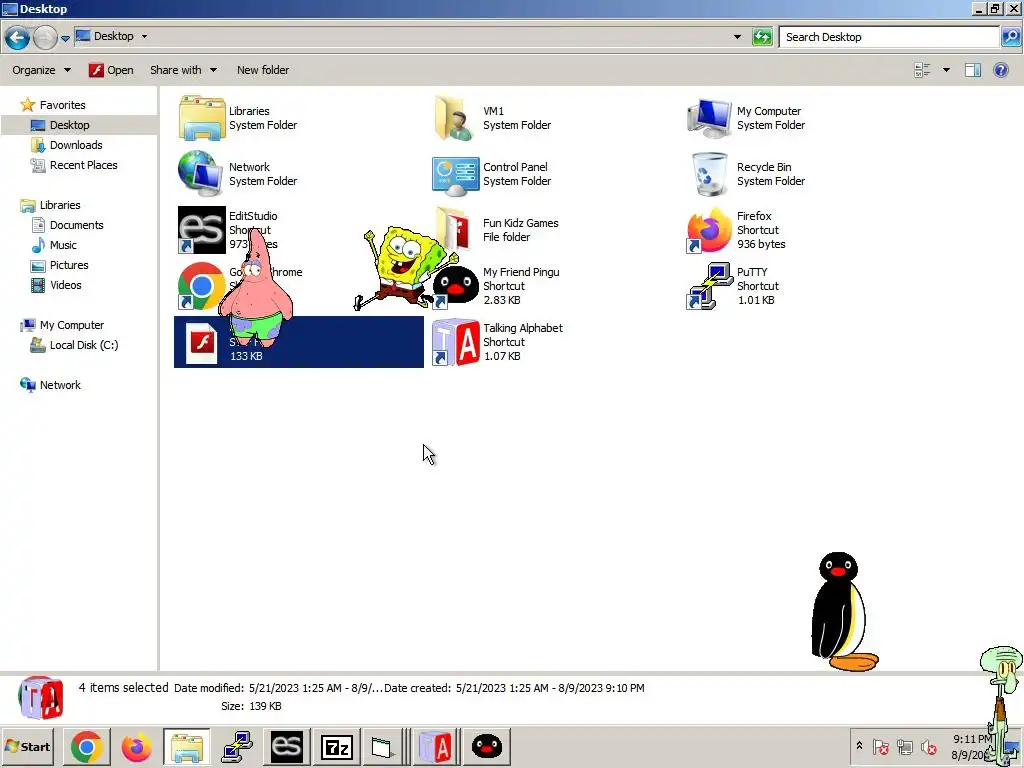Open the Organize menu
The width and height of the screenshot is (1024, 768).
[41, 70]
